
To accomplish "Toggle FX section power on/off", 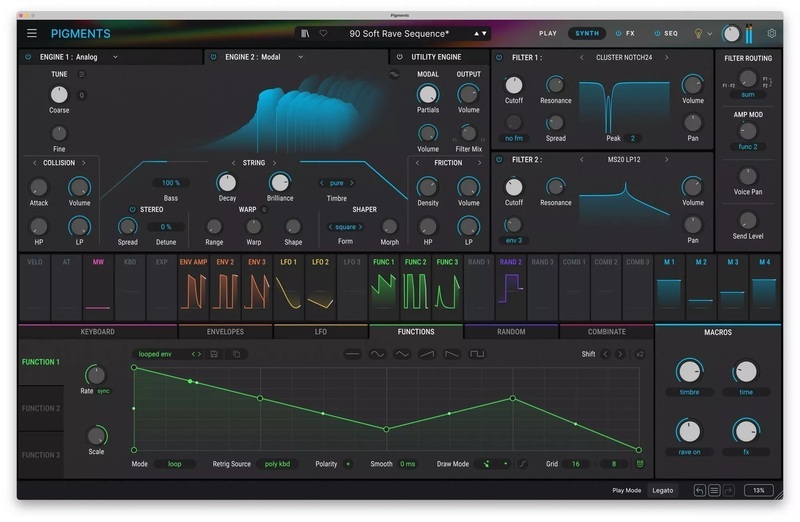I will tap(618, 33).
